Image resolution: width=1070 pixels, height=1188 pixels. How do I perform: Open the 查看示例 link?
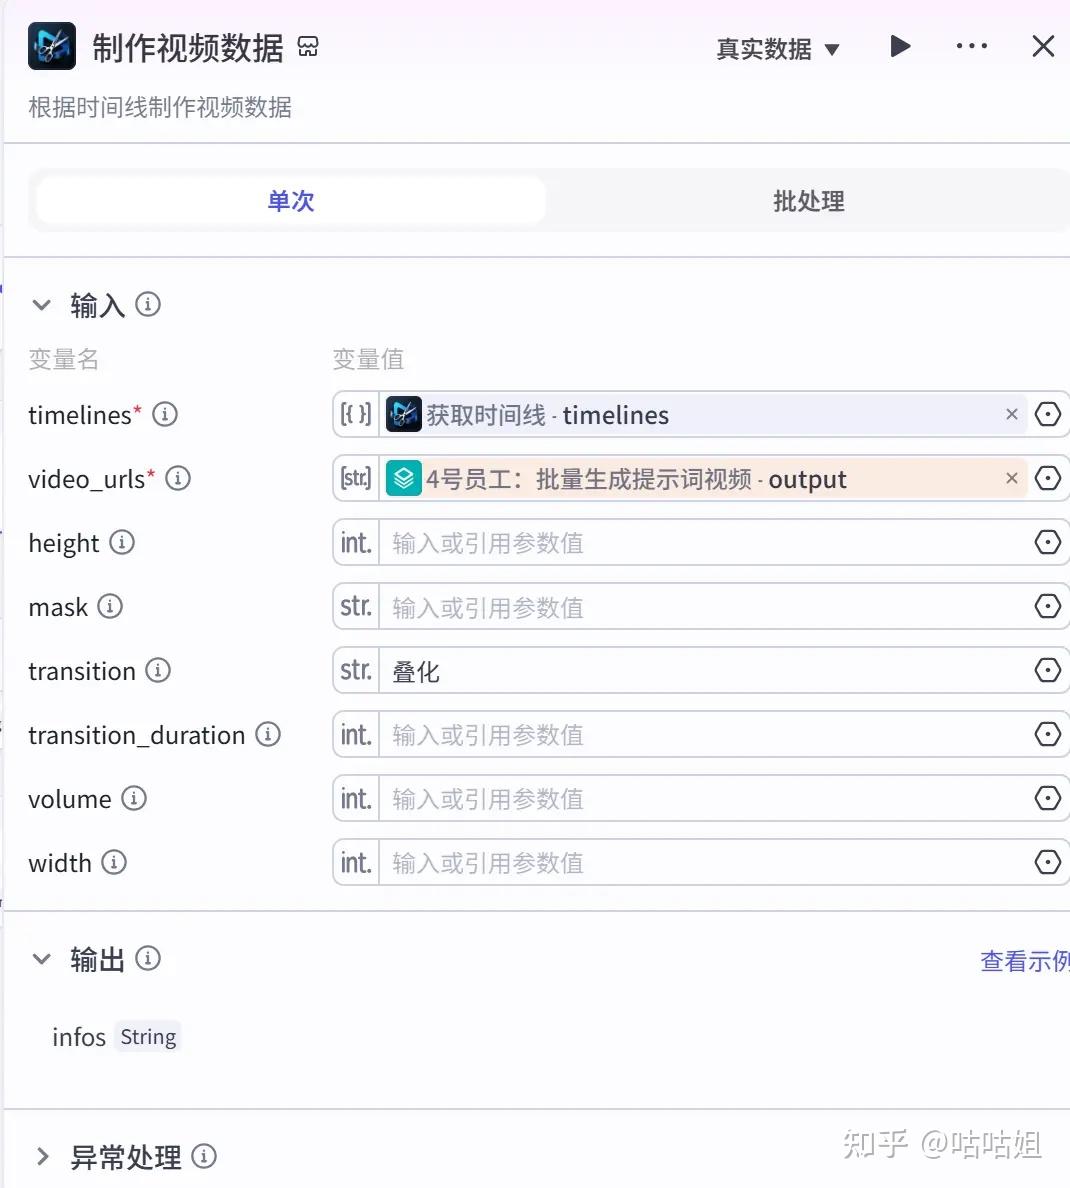pyautogui.click(x=1024, y=961)
